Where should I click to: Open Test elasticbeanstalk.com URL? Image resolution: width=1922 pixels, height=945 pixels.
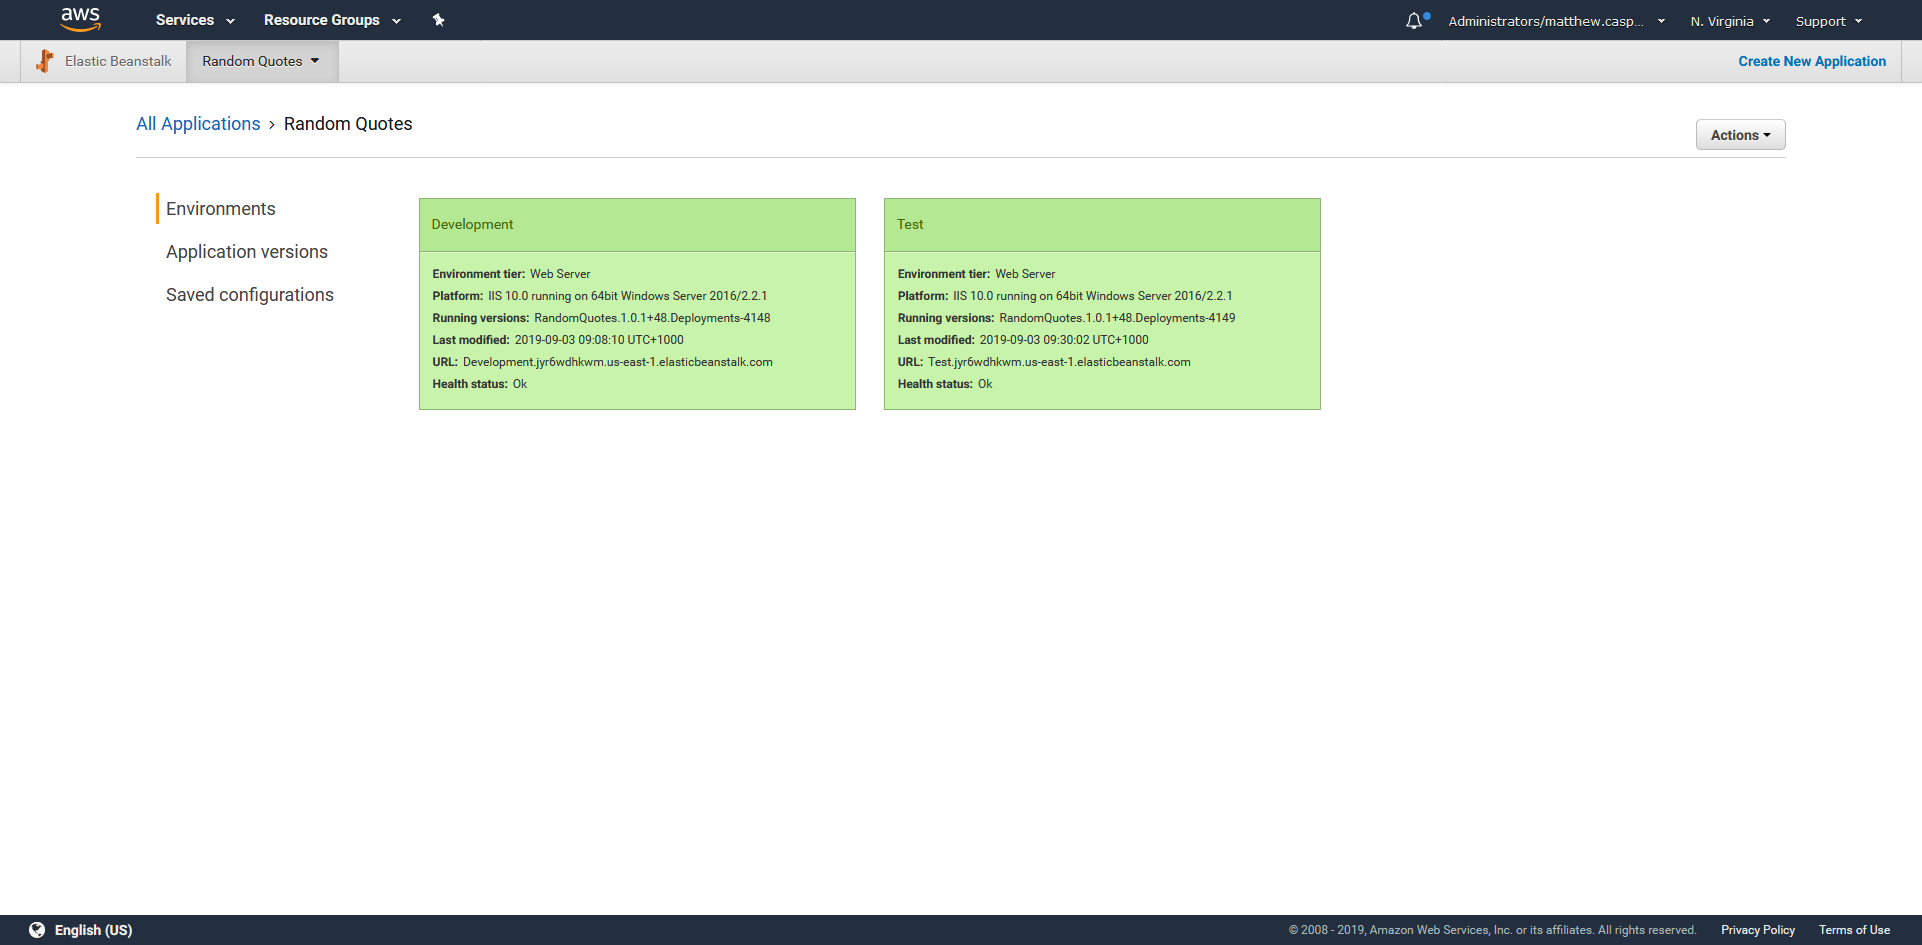[x=1059, y=362]
